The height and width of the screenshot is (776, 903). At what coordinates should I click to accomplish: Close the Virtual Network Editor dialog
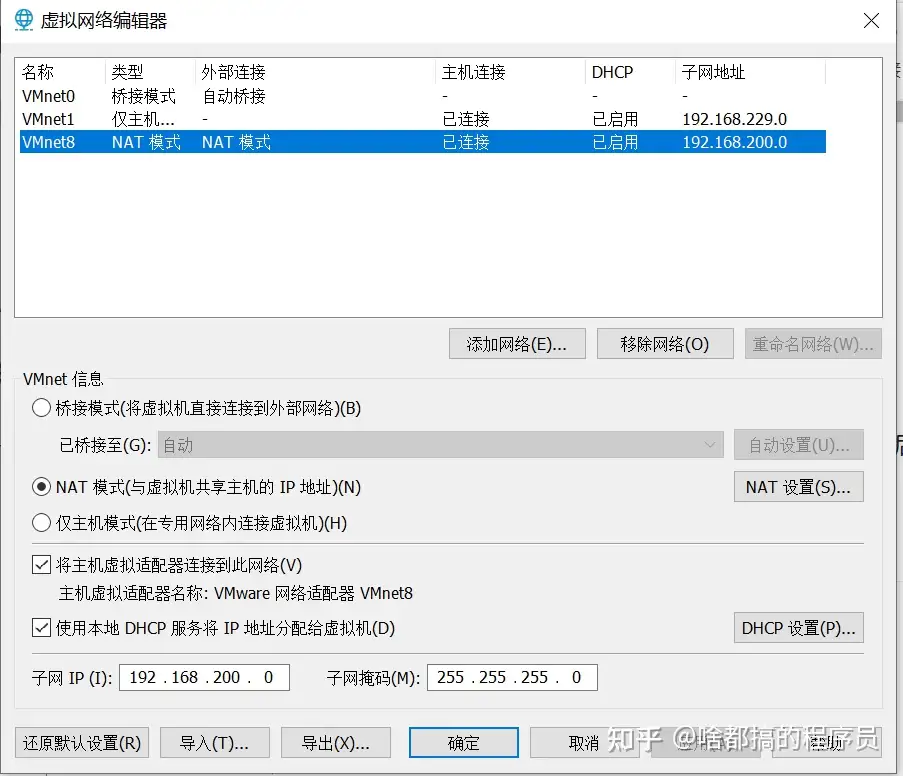point(871,21)
